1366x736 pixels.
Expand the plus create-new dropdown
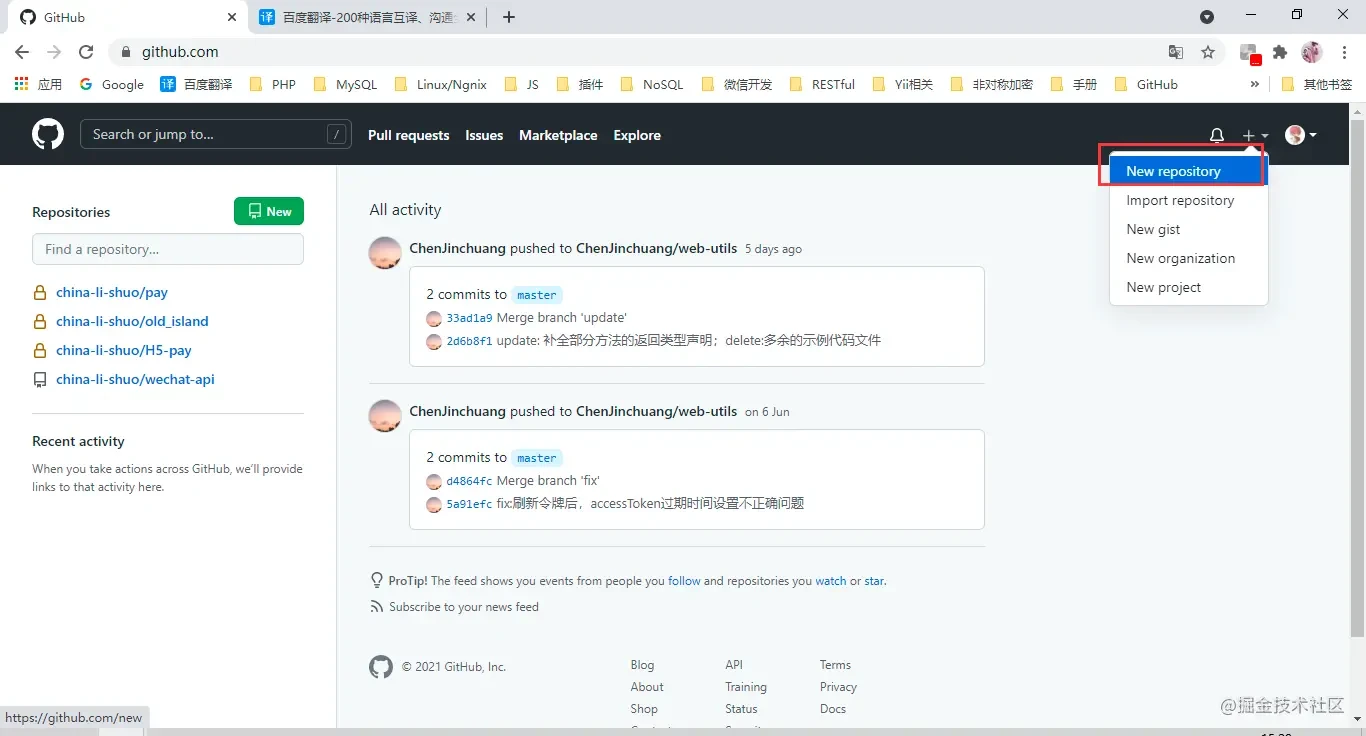pos(1254,135)
